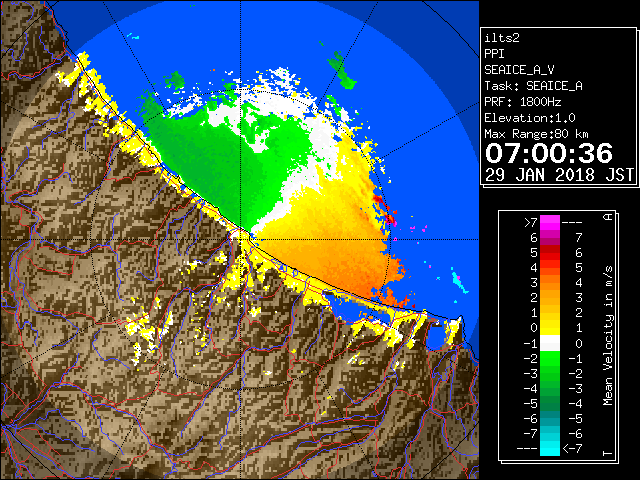Click the 'T' letter at the legend bottom
This screenshot has height=480, width=640.
click(x=608, y=453)
